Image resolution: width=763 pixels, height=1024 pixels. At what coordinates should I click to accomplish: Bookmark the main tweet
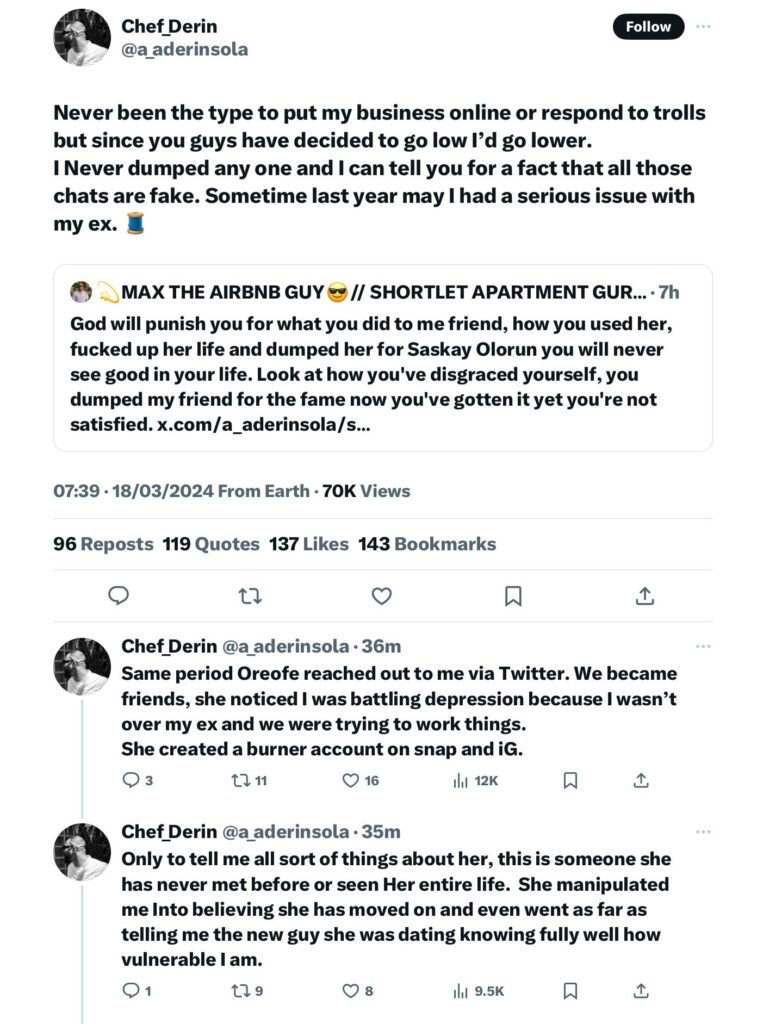click(513, 596)
